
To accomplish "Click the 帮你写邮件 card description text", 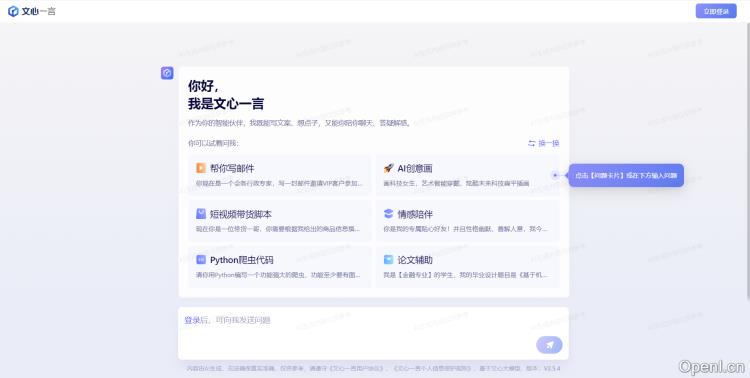I will point(279,183).
